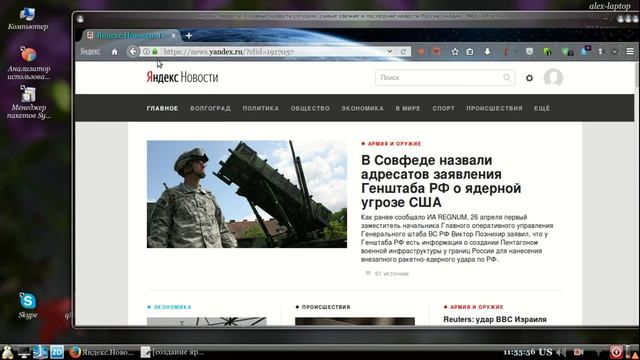Click the green padlock security icon
This screenshot has height=360, width=640.
(x=155, y=52)
